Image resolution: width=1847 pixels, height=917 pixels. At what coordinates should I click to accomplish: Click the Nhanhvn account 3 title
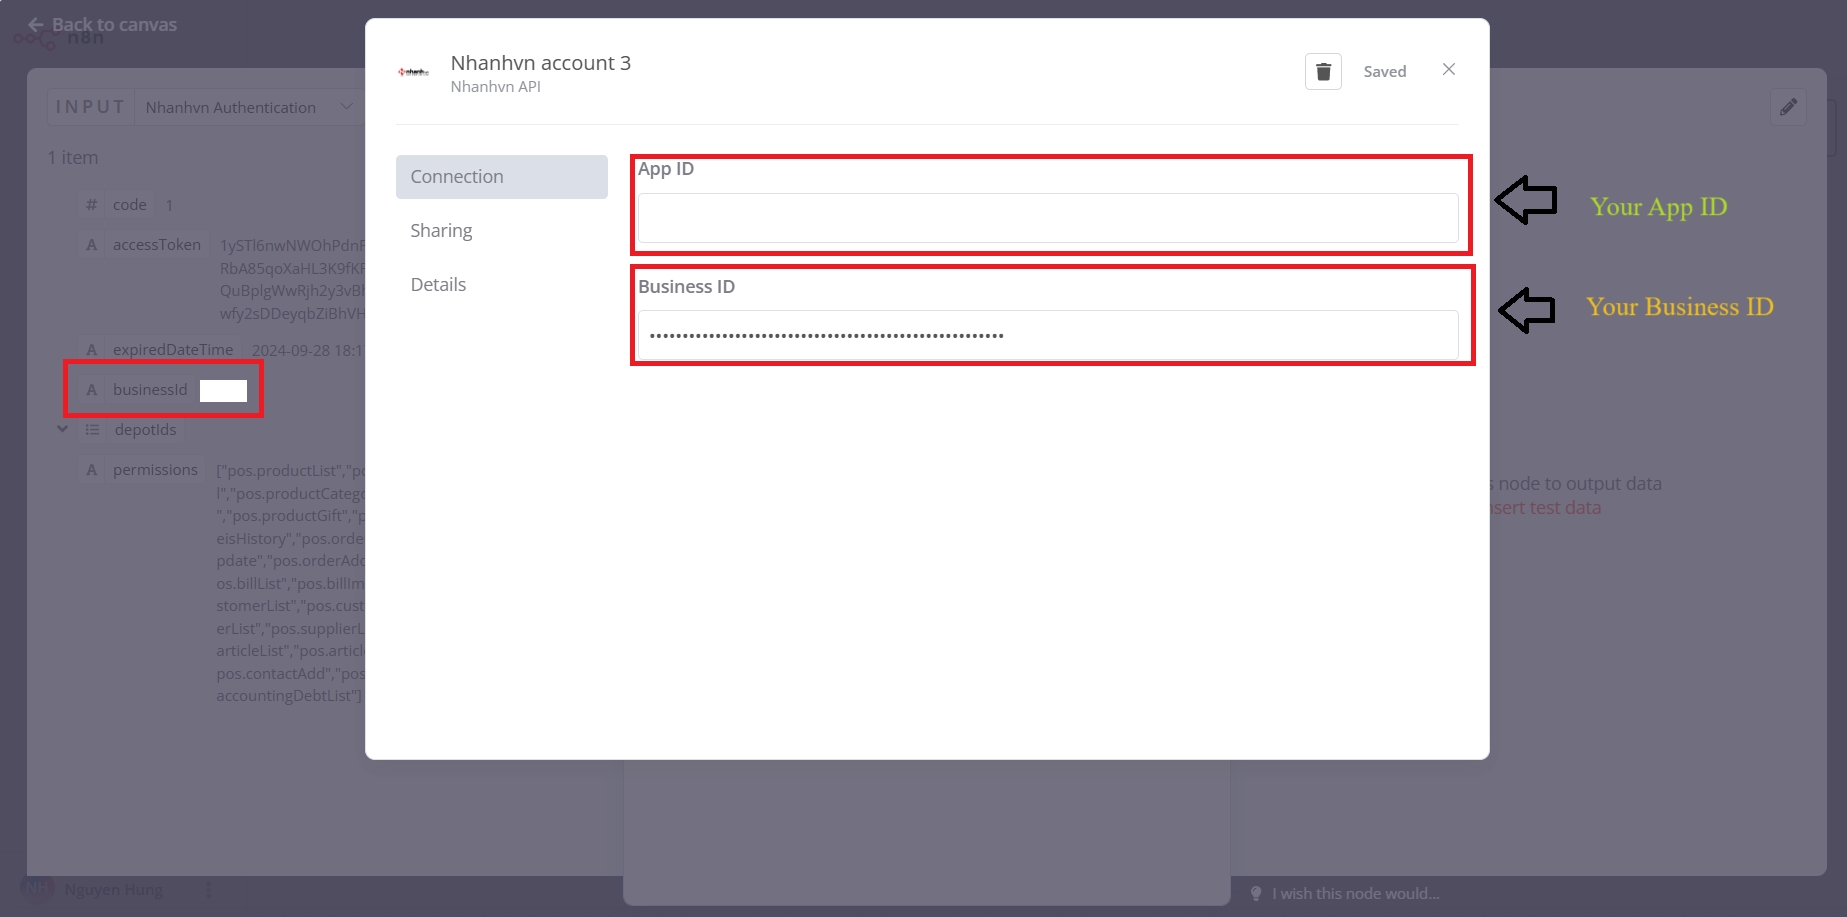pos(540,63)
